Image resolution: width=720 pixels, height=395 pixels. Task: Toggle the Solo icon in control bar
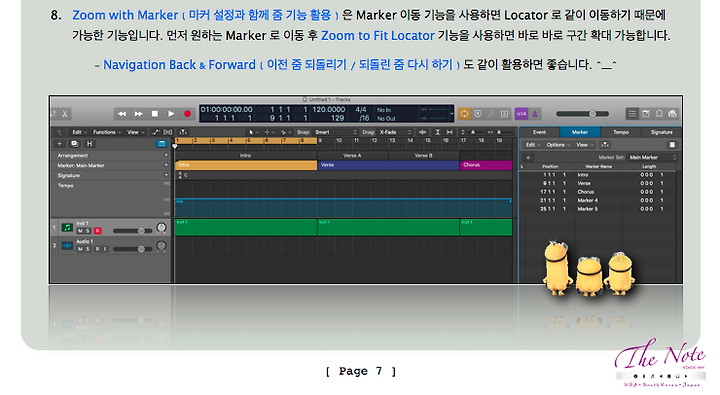504,113
